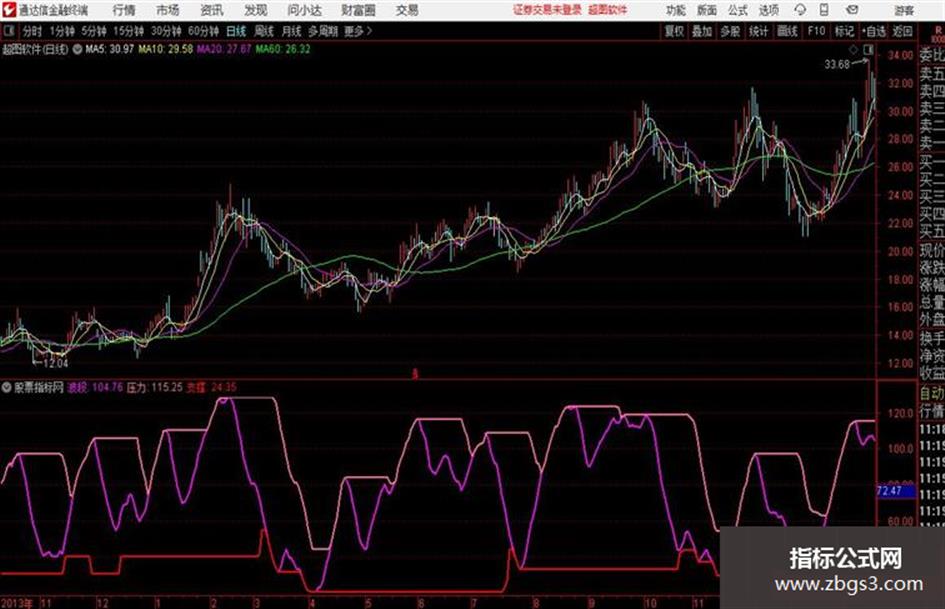This screenshot has width=945, height=609.
Task: Click the 12.04 low price label
Action: 55,363
